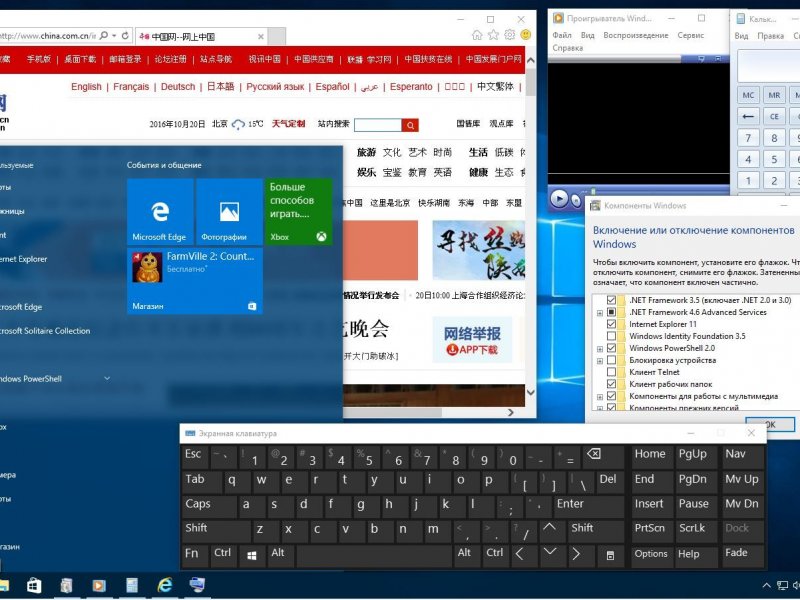The height and width of the screenshot is (600, 800).
Task: Click the network icon in system tray
Action: click(x=782, y=586)
